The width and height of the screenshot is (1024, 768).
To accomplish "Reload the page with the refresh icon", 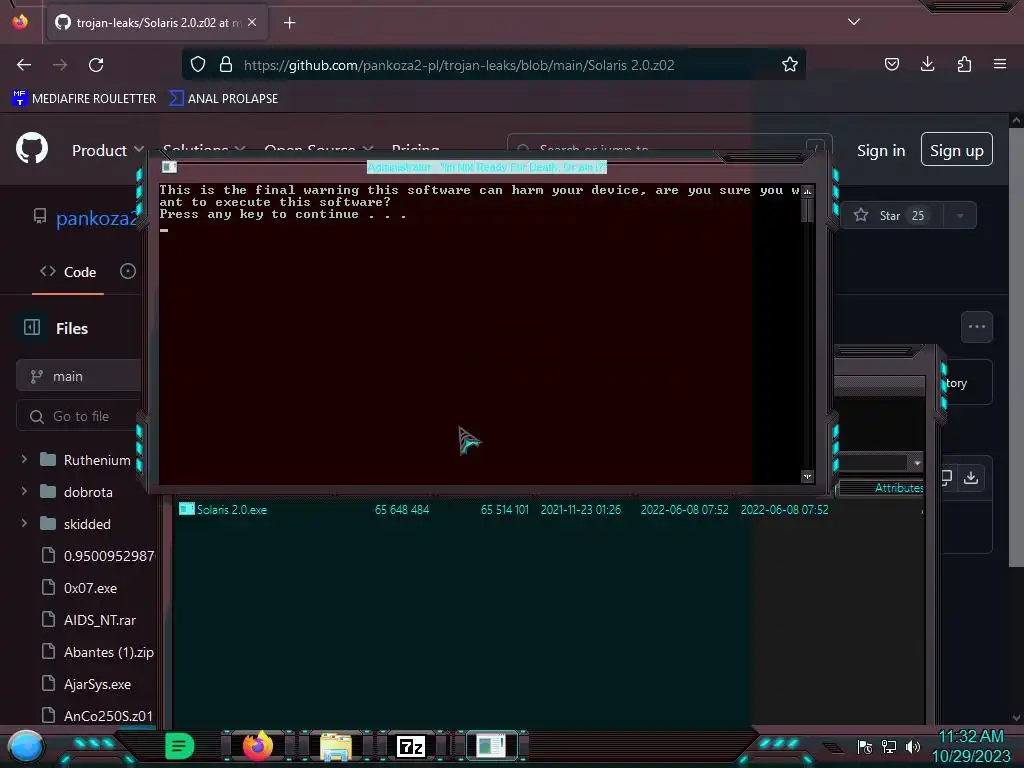I will click(x=96, y=65).
